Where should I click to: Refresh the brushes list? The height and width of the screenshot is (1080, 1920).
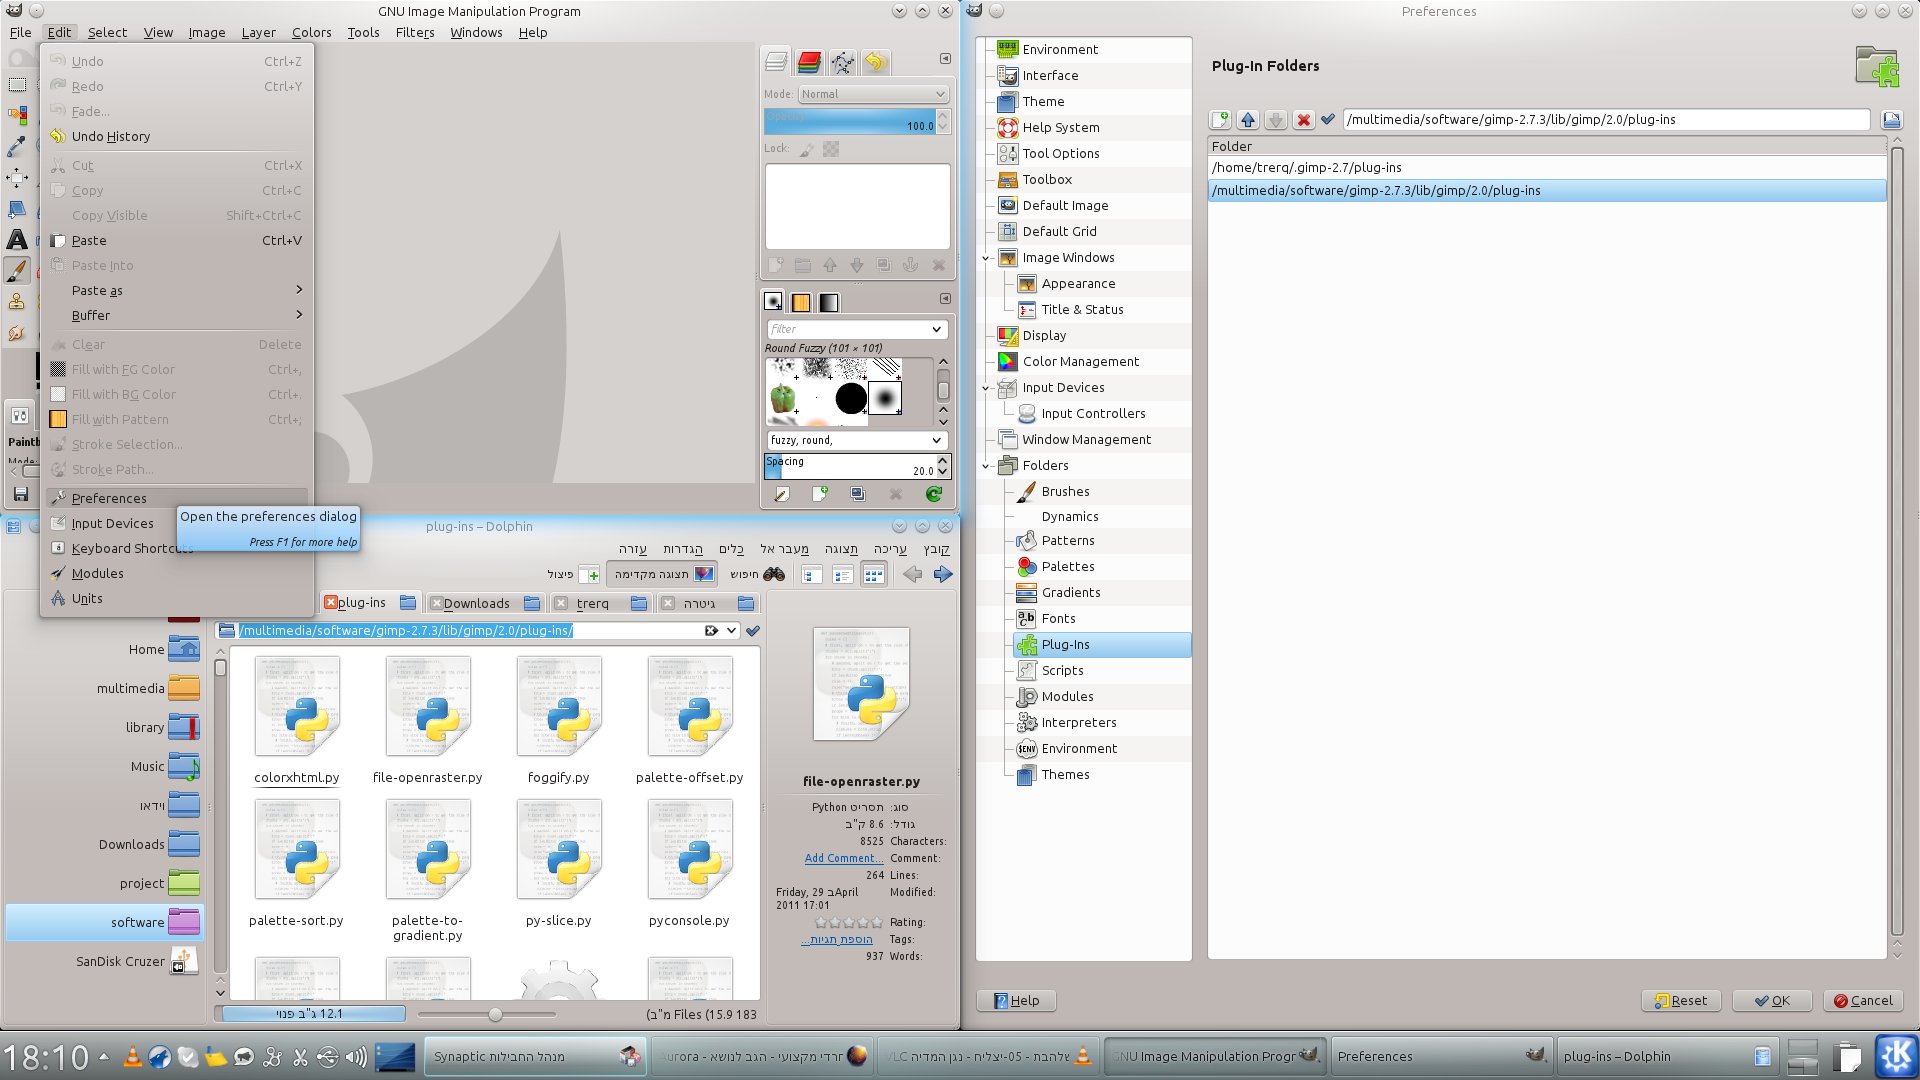coord(933,494)
